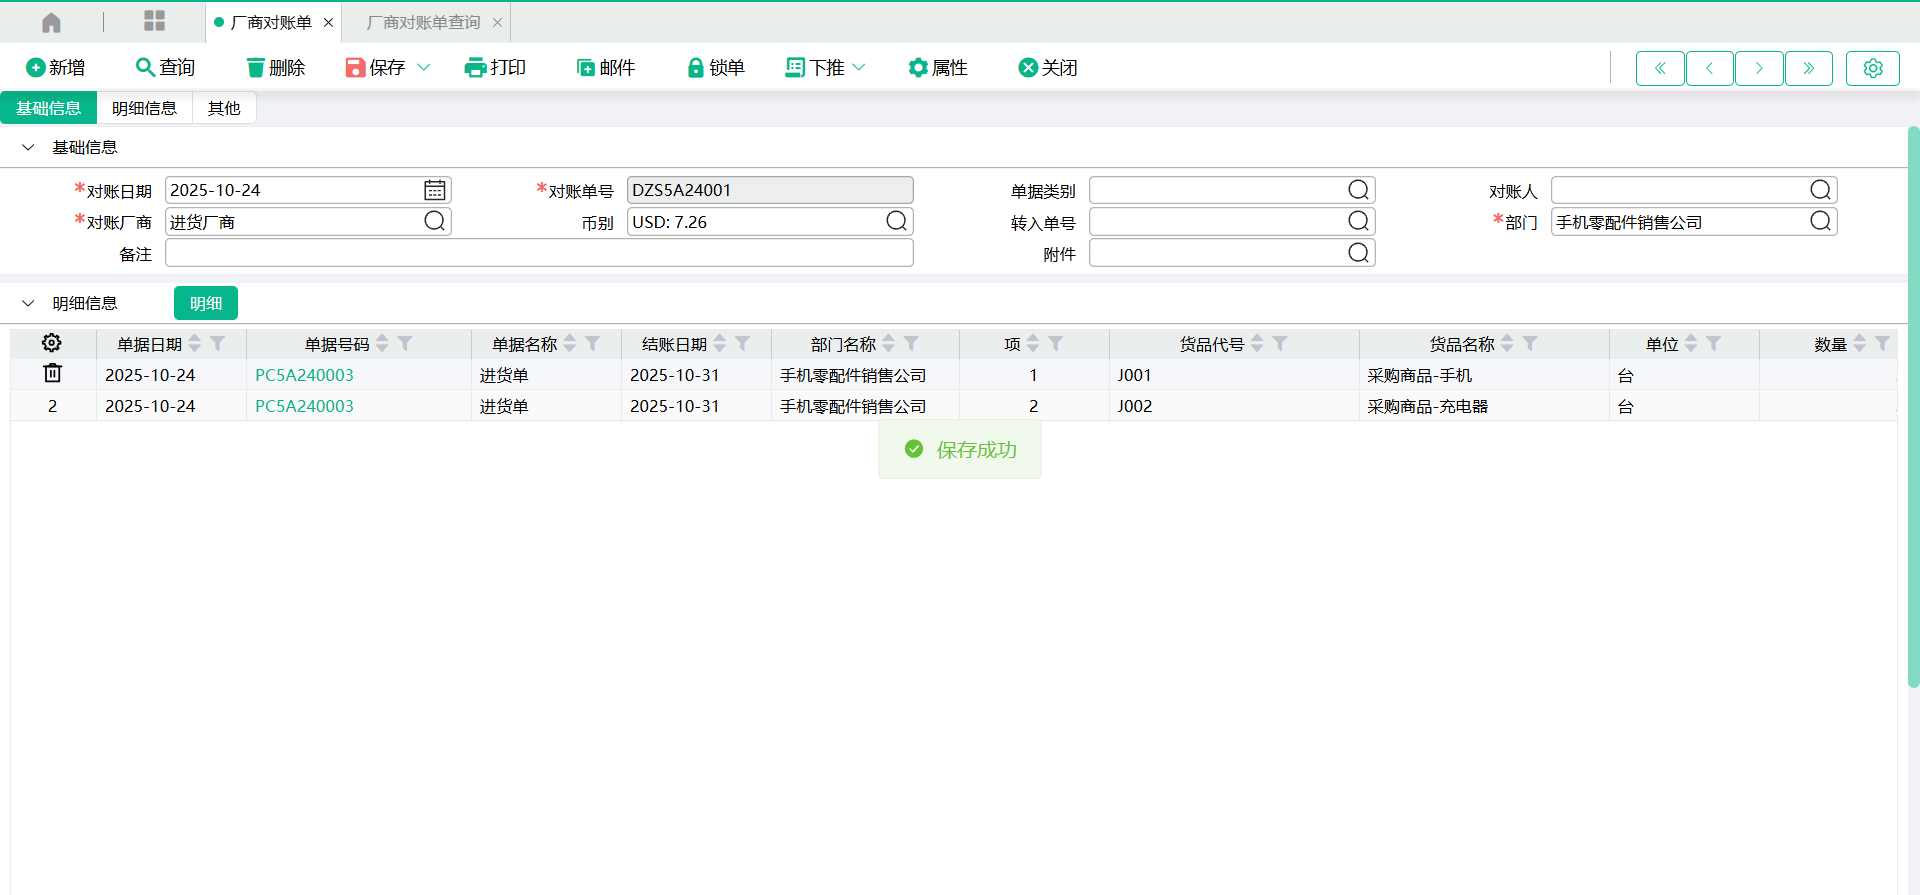Image resolution: width=1920 pixels, height=895 pixels.
Task: Switch to the 厂商对账单查询 tab
Action: pyautogui.click(x=423, y=22)
